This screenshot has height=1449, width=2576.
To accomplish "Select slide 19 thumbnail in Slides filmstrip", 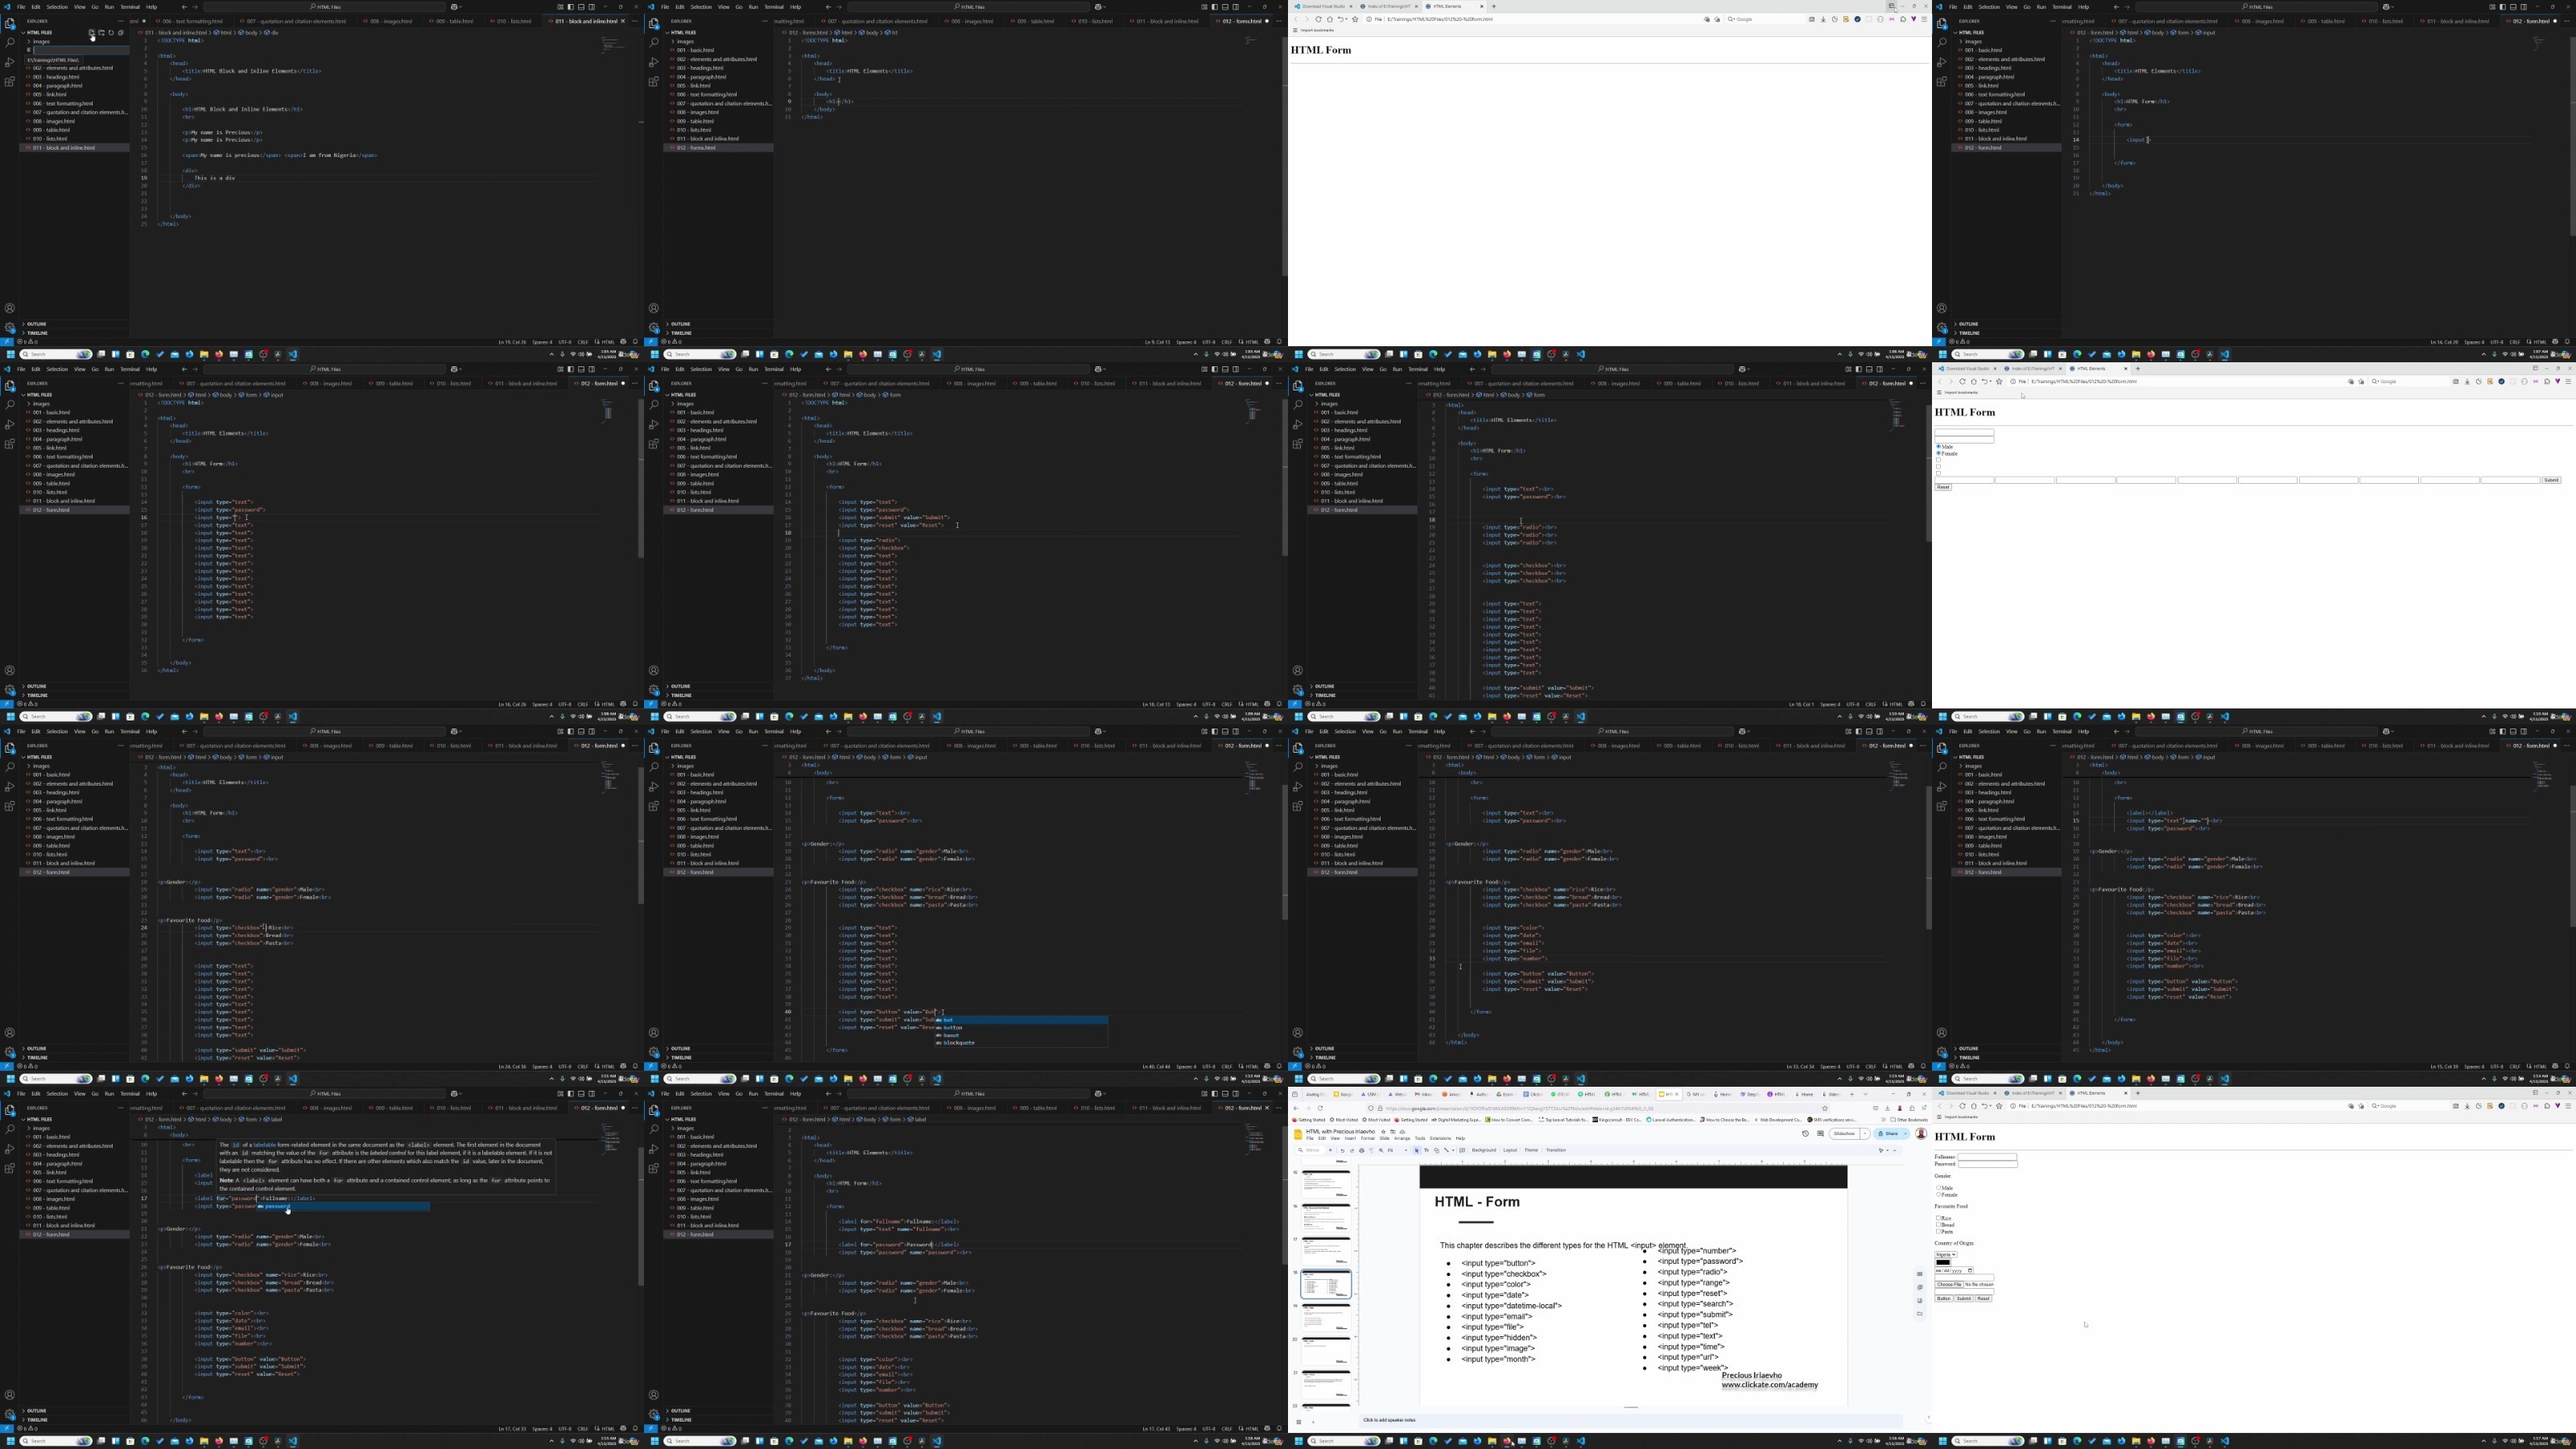I will pyautogui.click(x=1326, y=1318).
